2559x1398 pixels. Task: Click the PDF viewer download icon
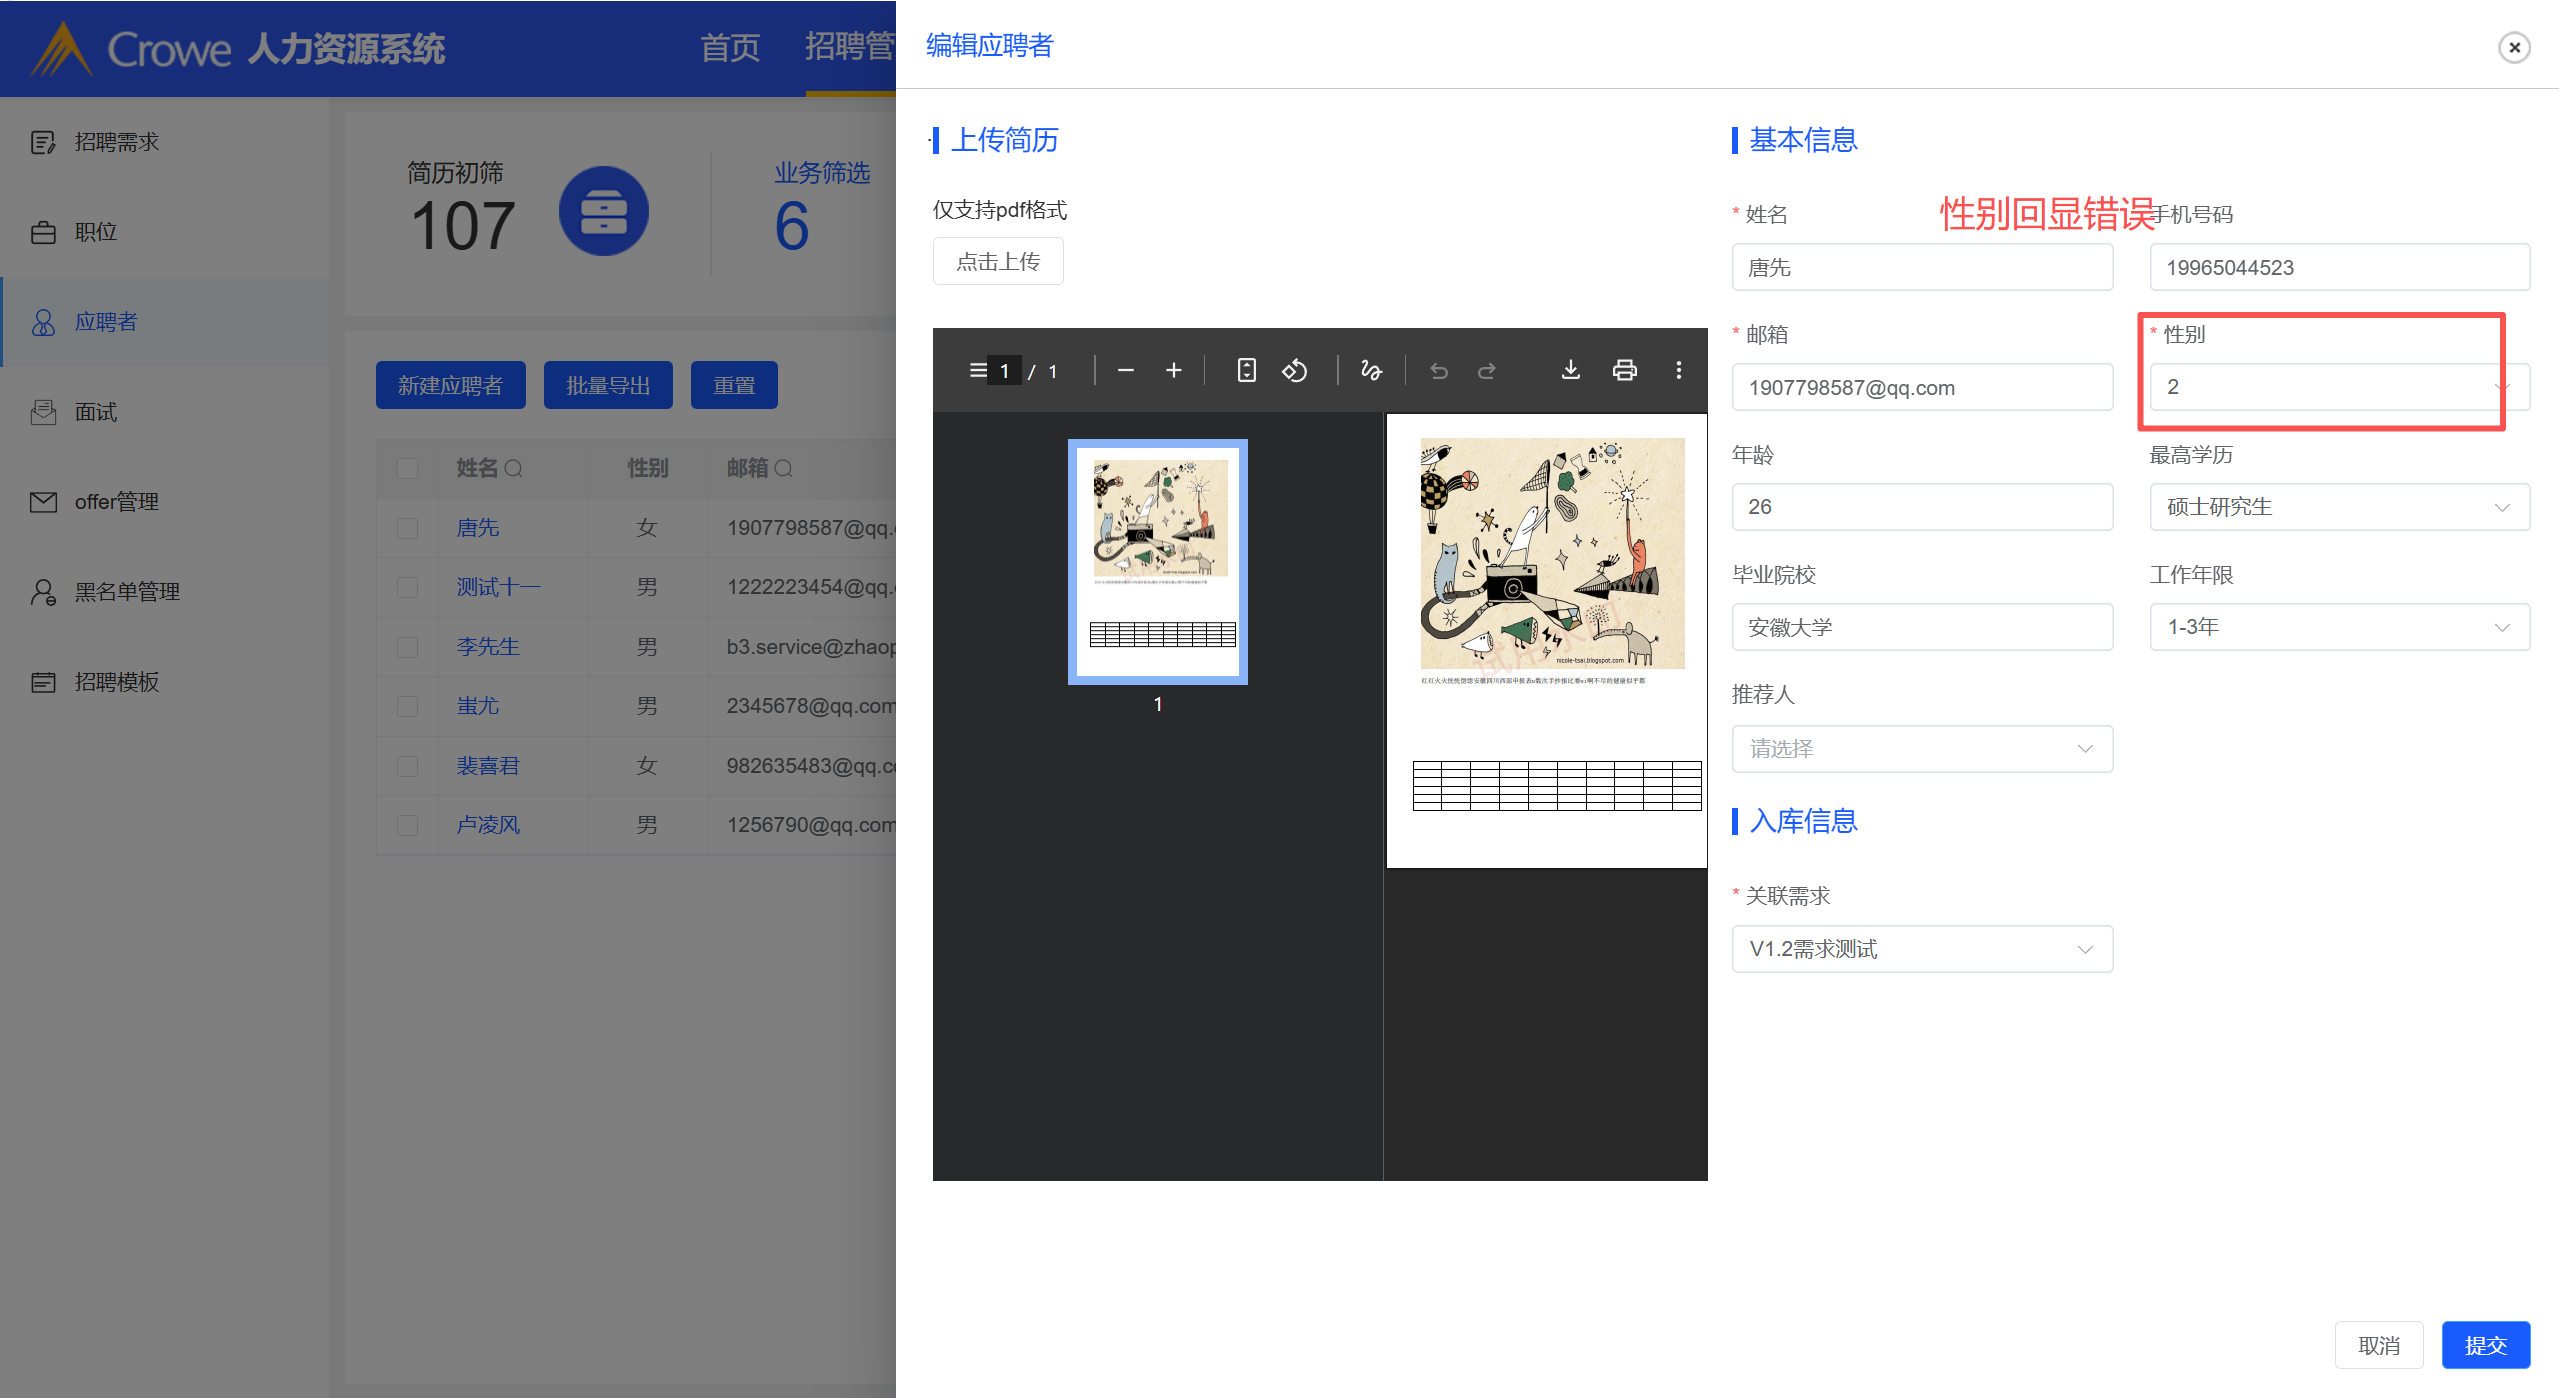click(1570, 371)
